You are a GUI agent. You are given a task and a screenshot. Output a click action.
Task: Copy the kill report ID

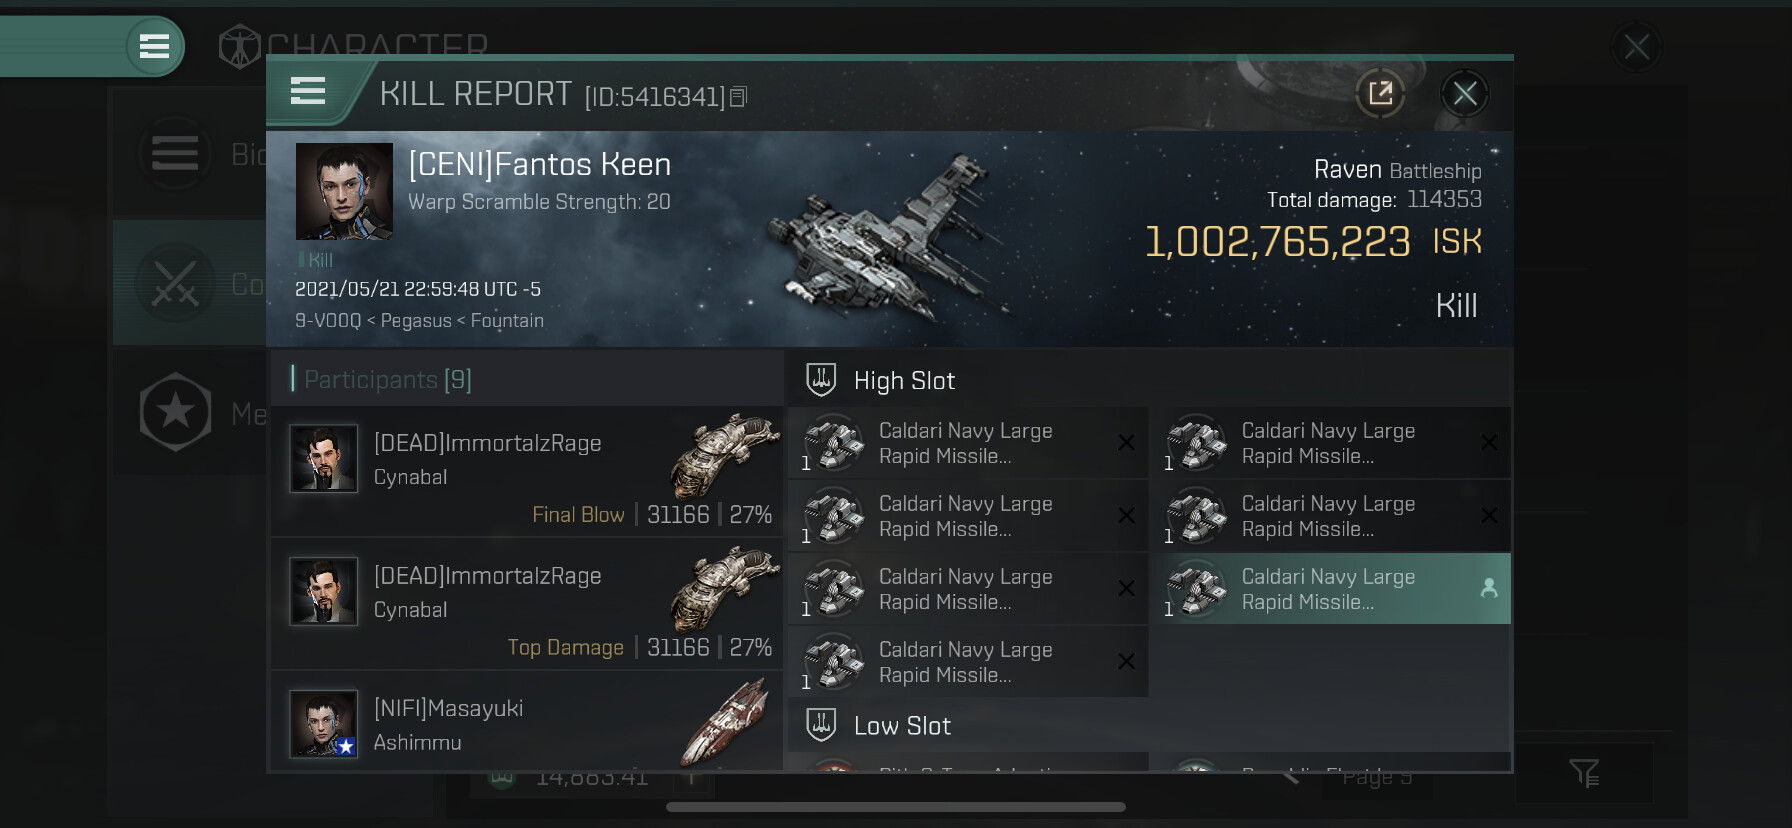[x=739, y=97]
